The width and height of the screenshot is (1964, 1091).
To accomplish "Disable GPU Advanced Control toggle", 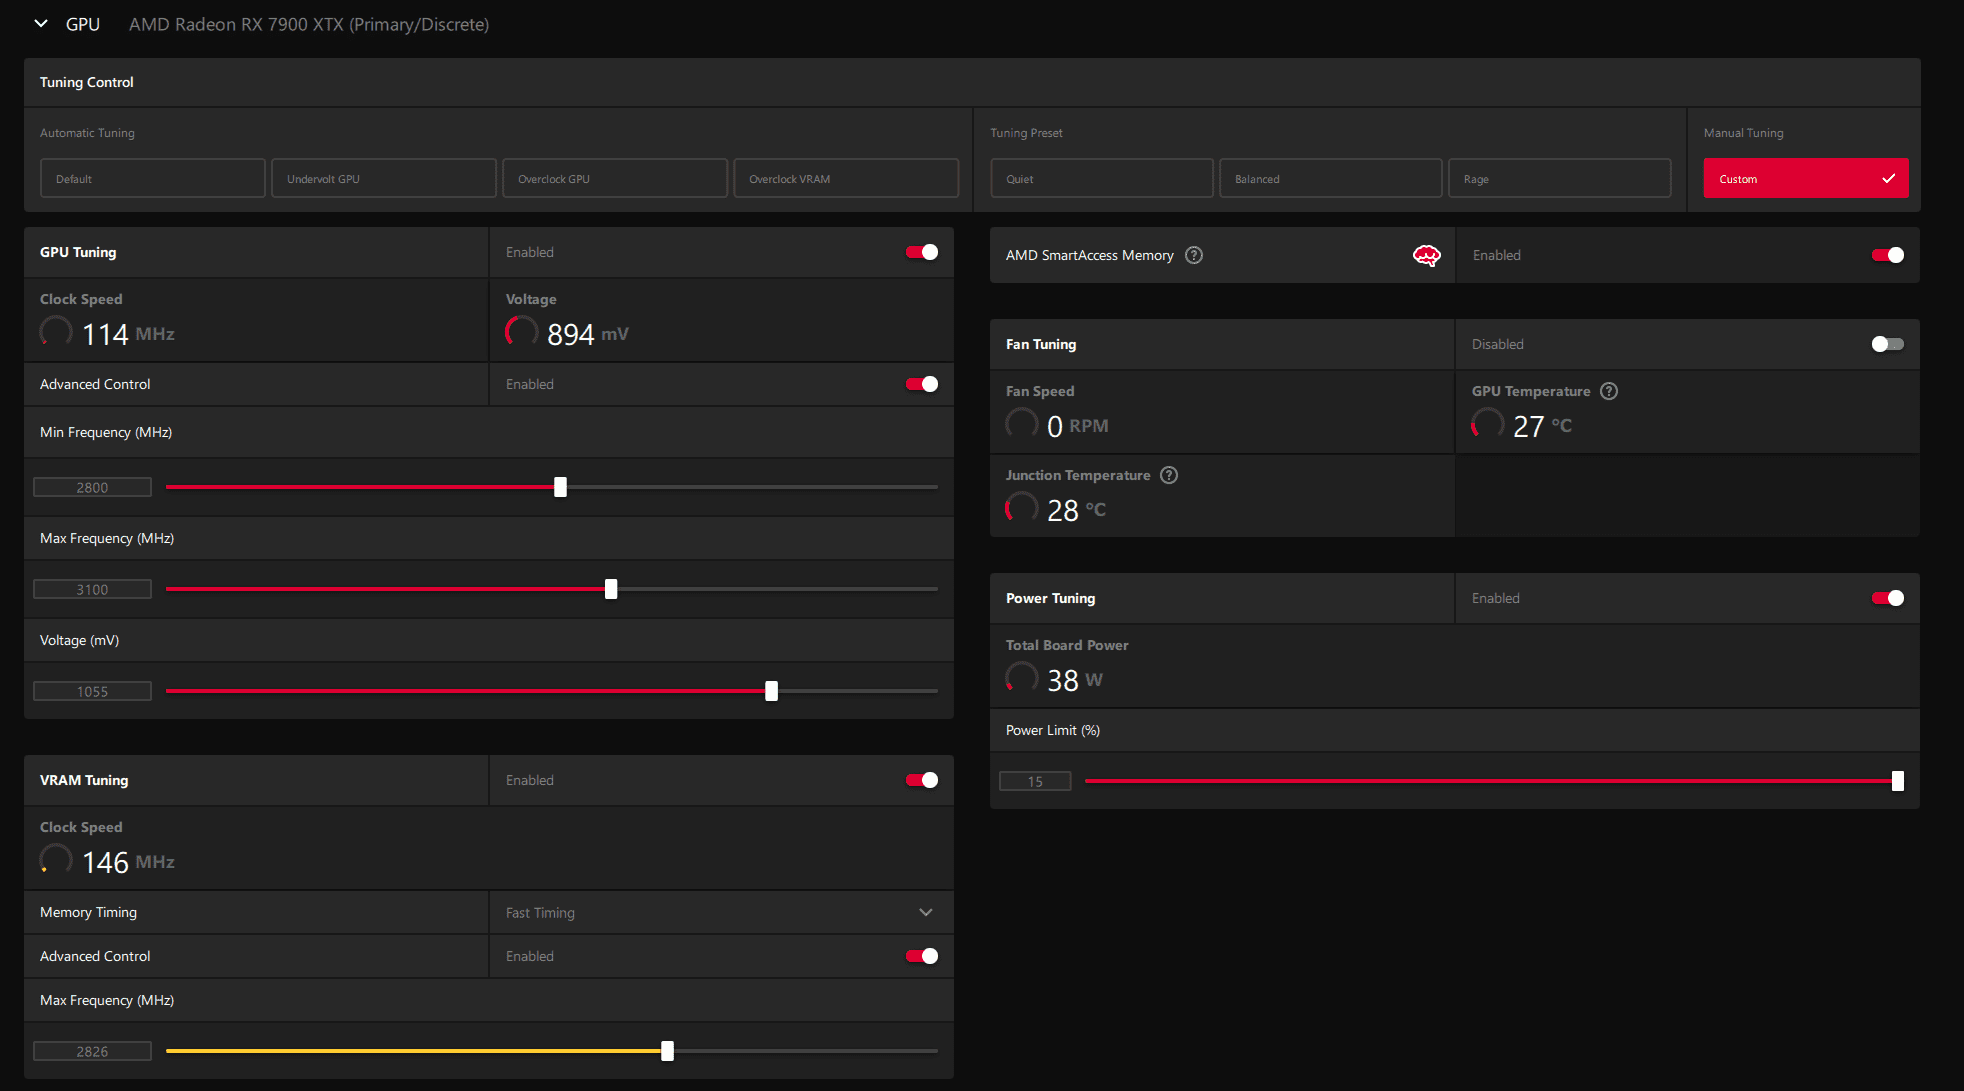I will coord(921,384).
